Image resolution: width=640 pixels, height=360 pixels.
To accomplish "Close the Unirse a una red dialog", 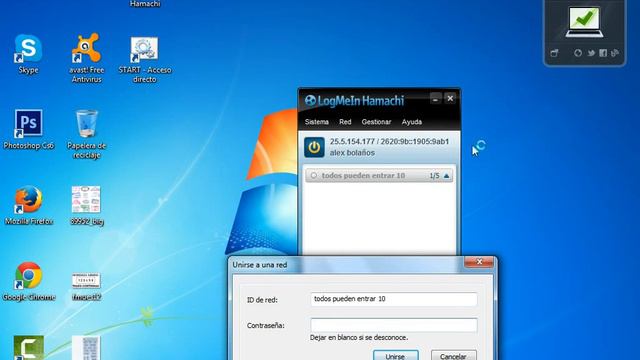I will click(x=479, y=262).
